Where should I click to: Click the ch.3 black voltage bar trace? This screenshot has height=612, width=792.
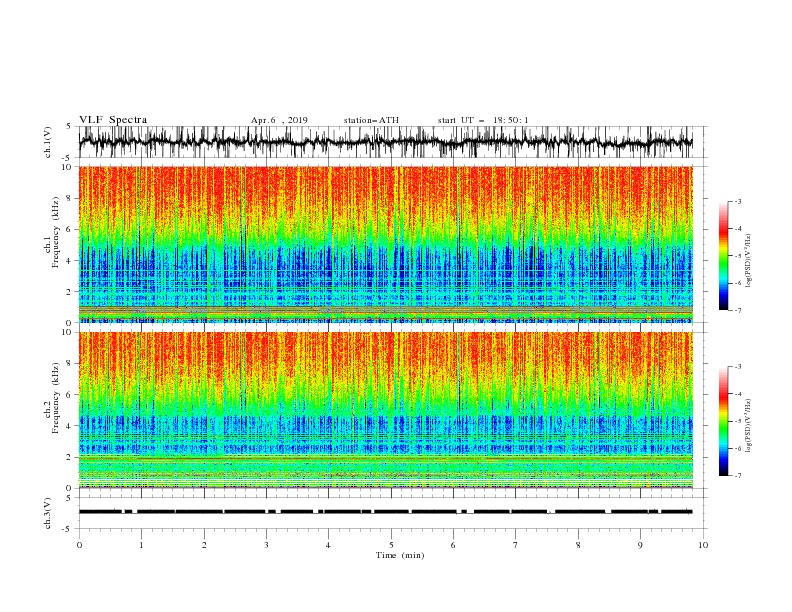[385, 512]
